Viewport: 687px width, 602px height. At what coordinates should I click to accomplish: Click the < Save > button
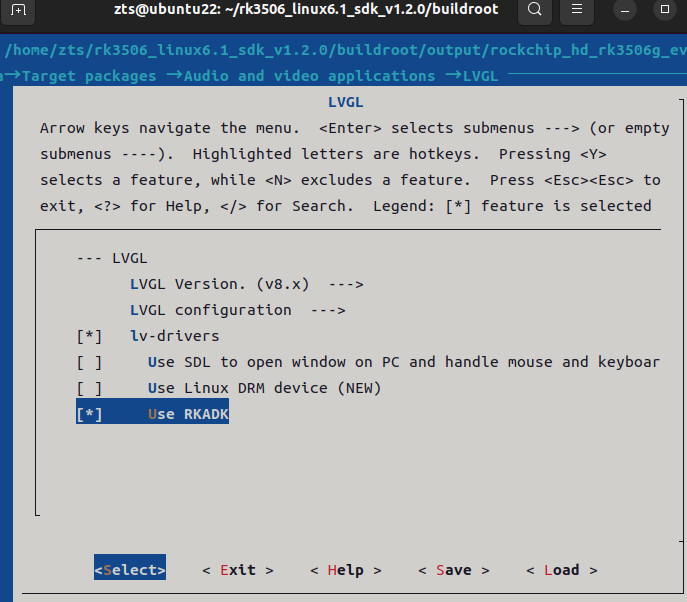[454, 570]
